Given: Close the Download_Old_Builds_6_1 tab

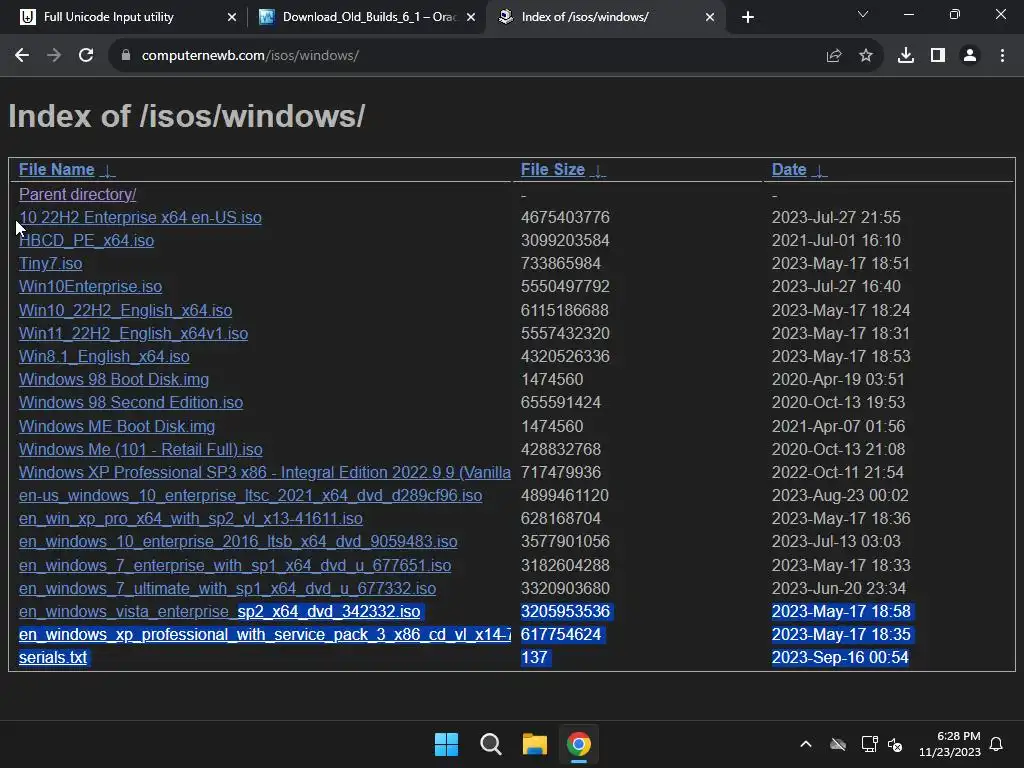Looking at the screenshot, I should click(471, 17).
